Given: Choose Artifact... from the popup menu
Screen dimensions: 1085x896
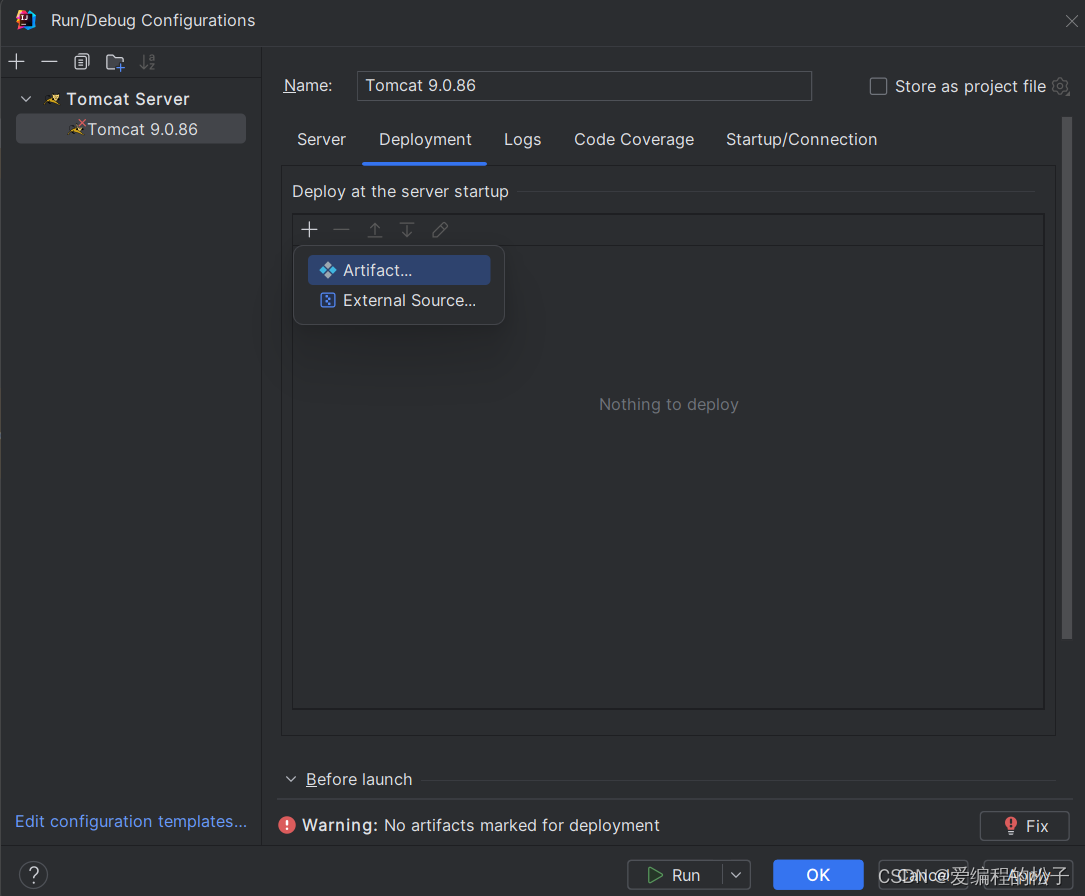Looking at the screenshot, I should (x=399, y=270).
